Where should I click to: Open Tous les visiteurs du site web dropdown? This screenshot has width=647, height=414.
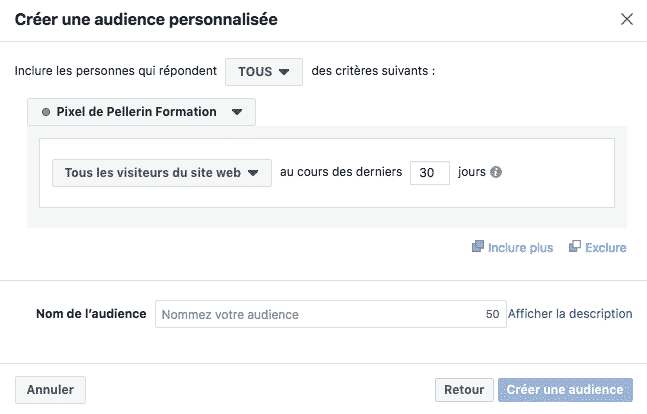coord(161,172)
